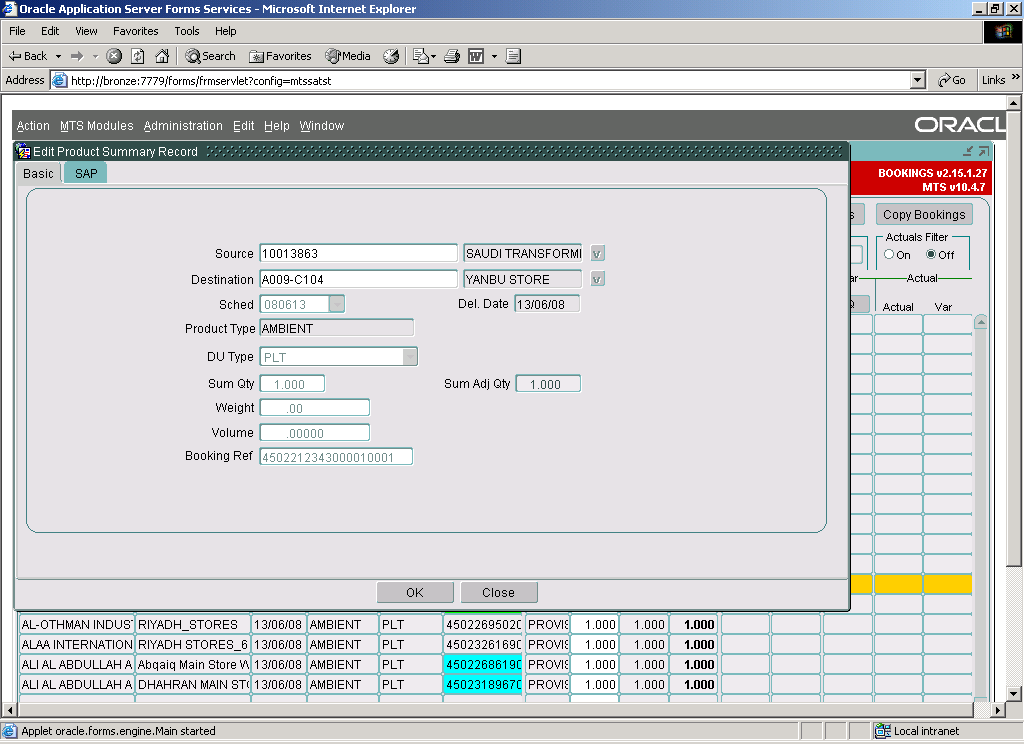Go to the Home page icon
The width and height of the screenshot is (1024, 744).
pos(162,56)
